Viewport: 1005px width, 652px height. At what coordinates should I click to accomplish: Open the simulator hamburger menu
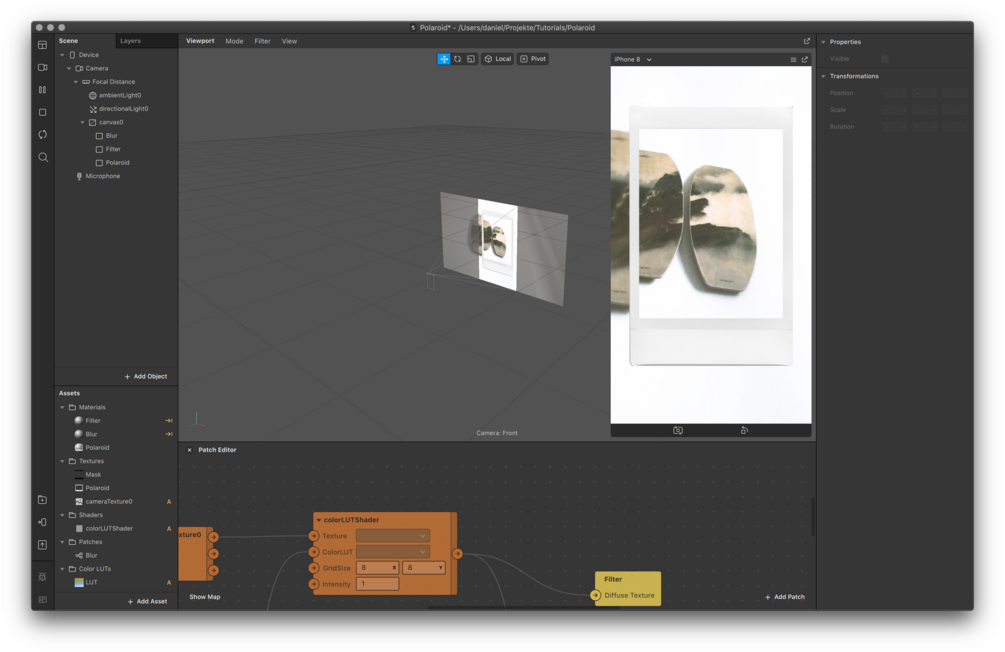point(793,60)
